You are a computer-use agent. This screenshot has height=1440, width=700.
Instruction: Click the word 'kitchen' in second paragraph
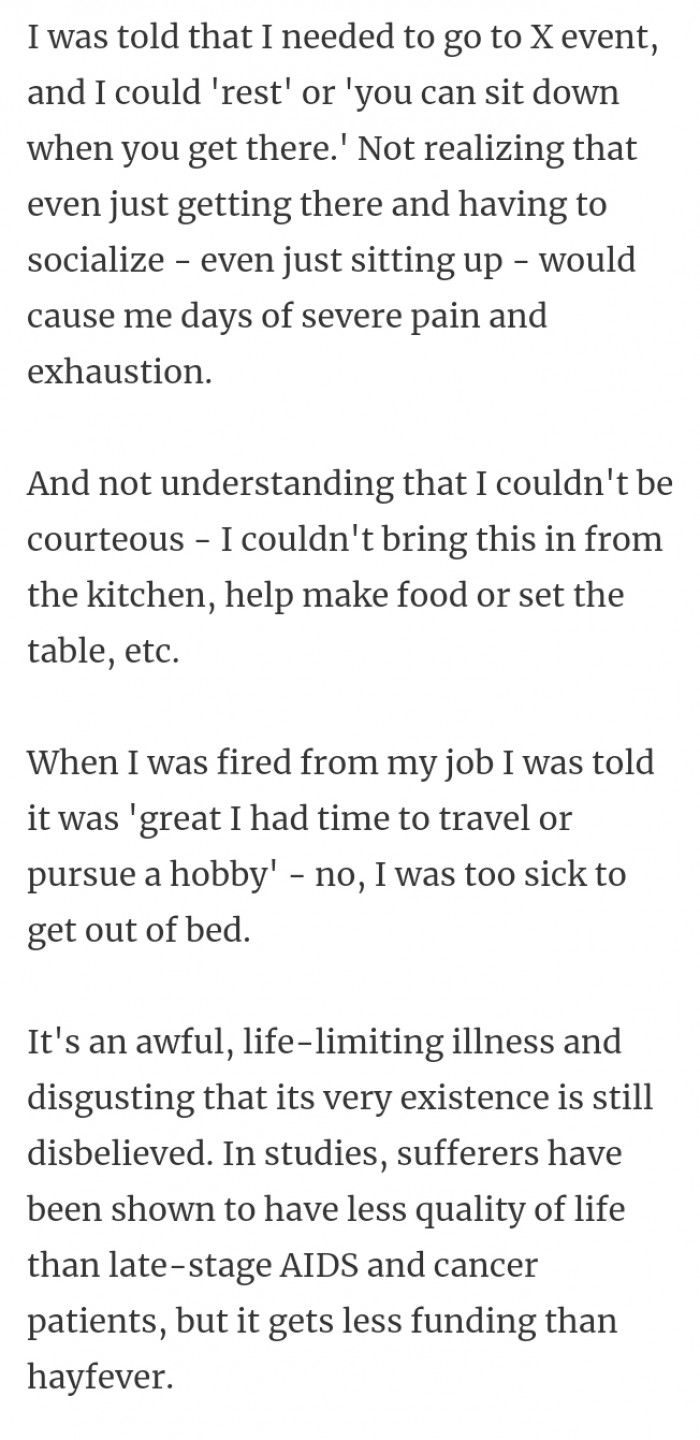pyautogui.click(x=150, y=596)
